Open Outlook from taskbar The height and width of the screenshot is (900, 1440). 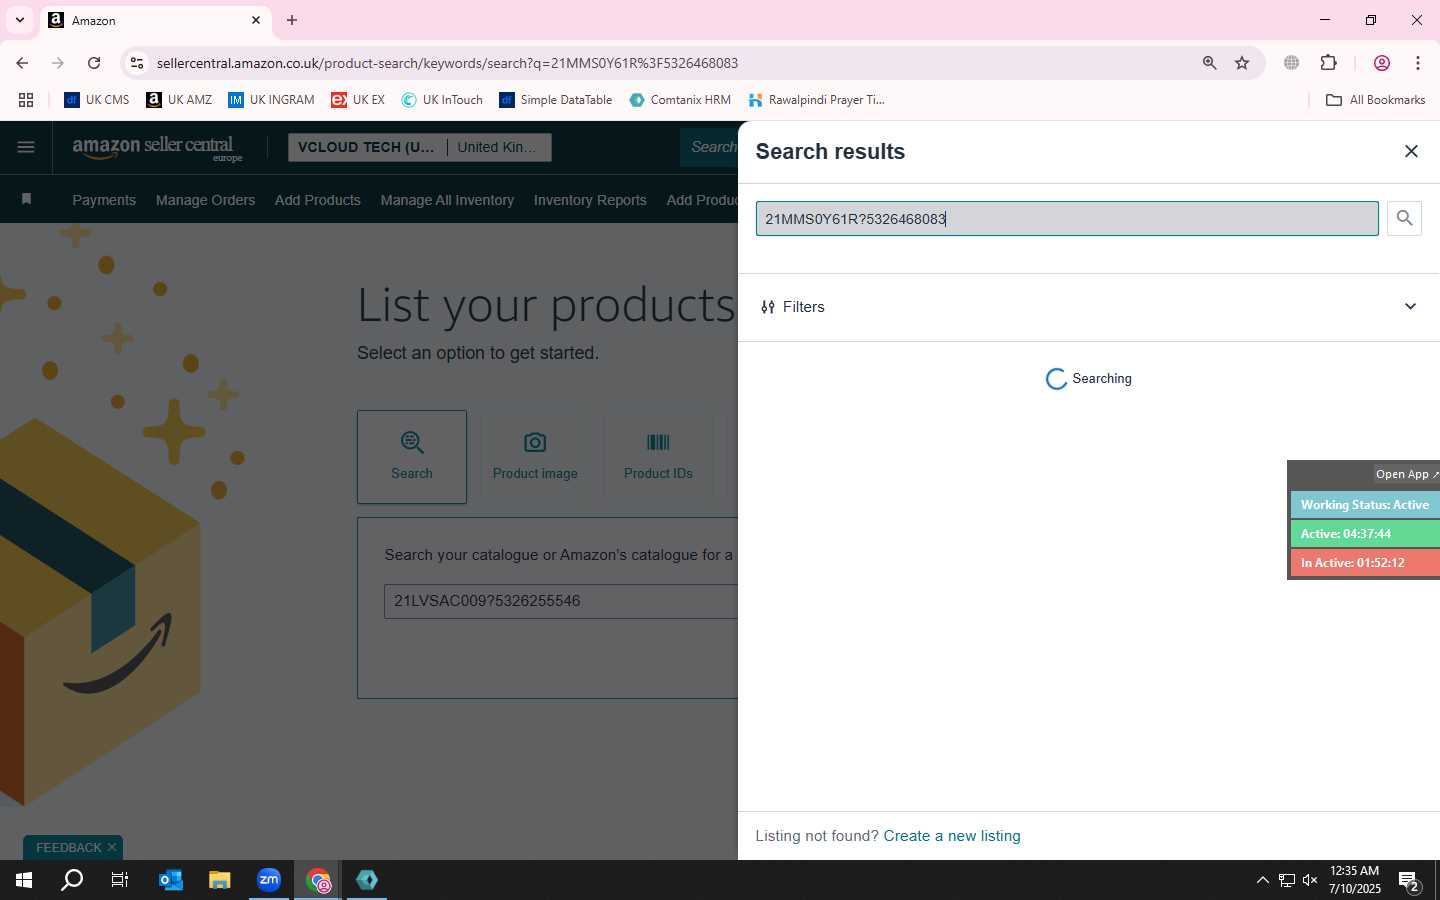point(171,880)
